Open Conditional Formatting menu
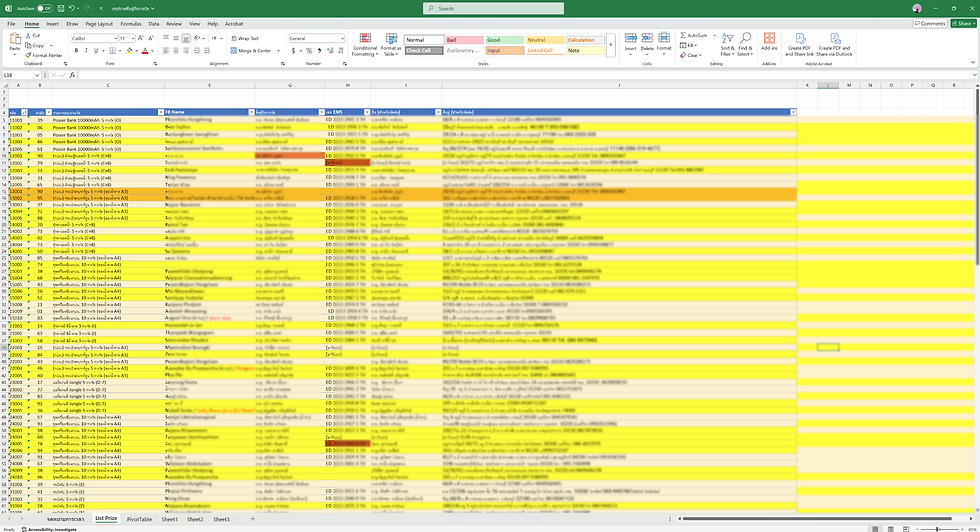 click(365, 44)
